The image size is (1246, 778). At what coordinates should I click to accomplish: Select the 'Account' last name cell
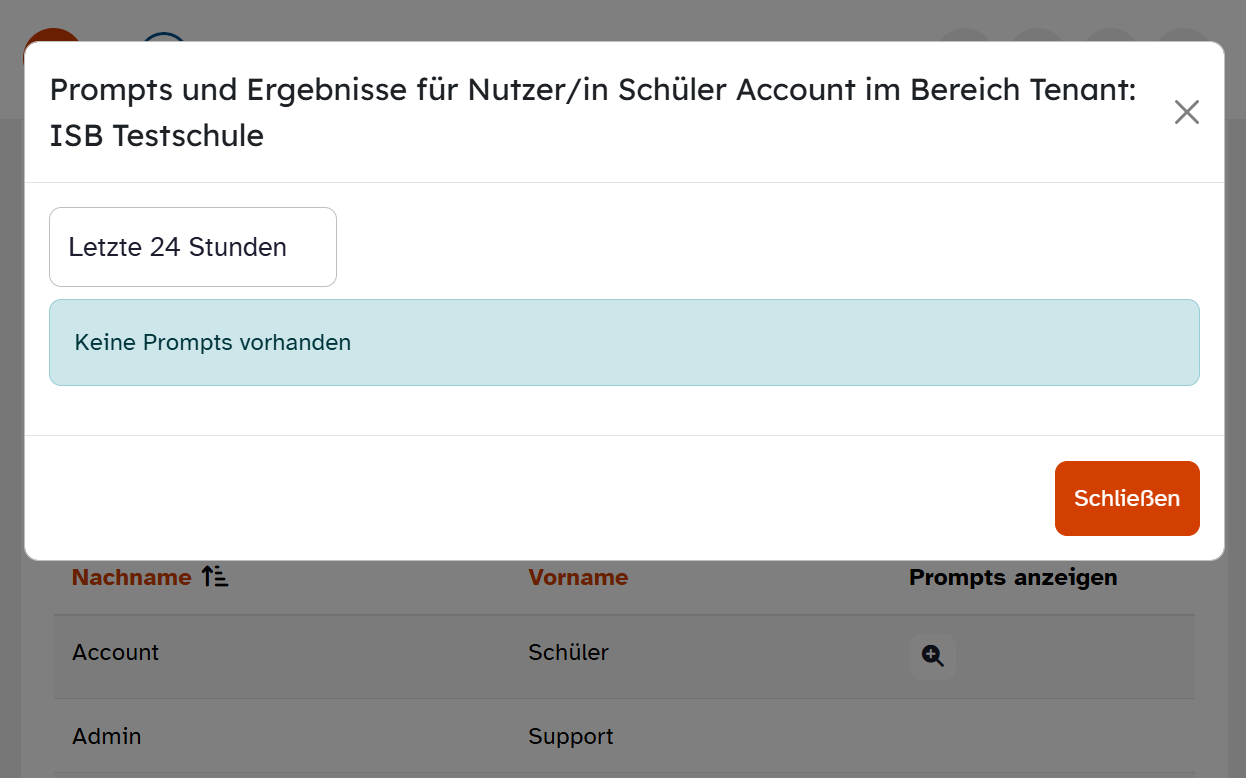(116, 652)
